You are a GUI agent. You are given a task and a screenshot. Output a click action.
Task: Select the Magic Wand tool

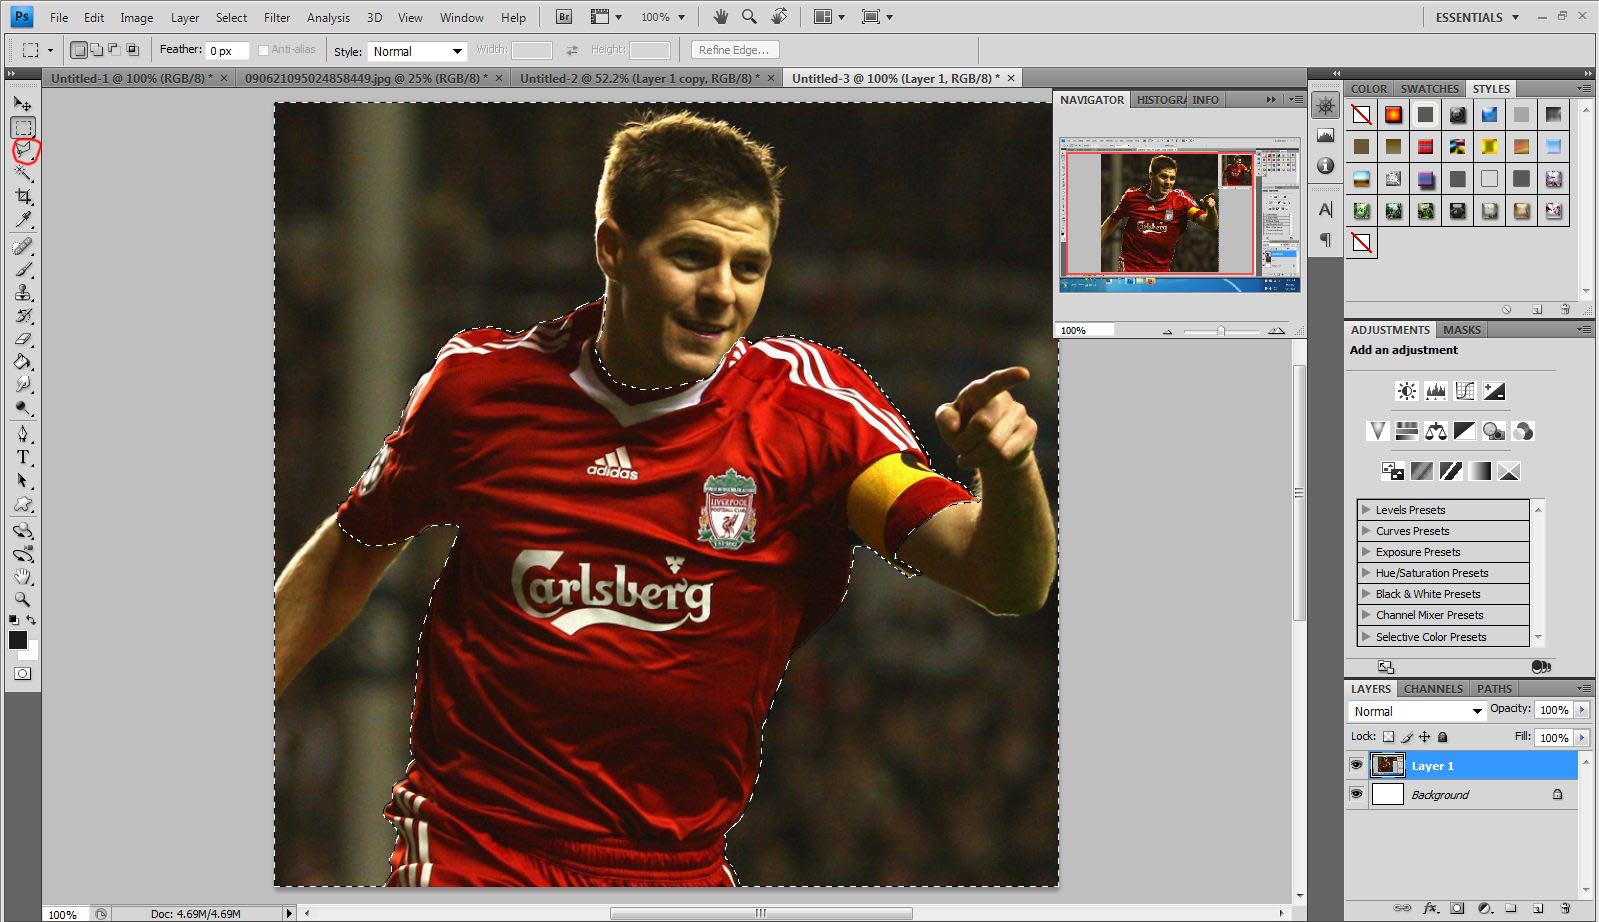pyautogui.click(x=23, y=173)
